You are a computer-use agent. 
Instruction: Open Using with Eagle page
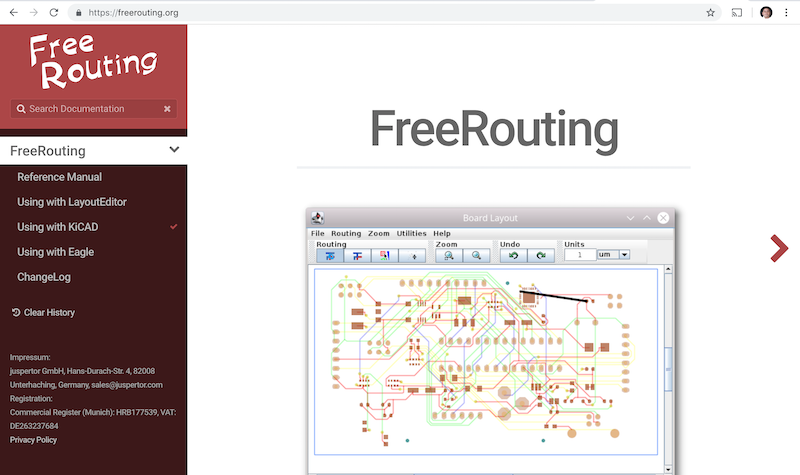(x=56, y=252)
